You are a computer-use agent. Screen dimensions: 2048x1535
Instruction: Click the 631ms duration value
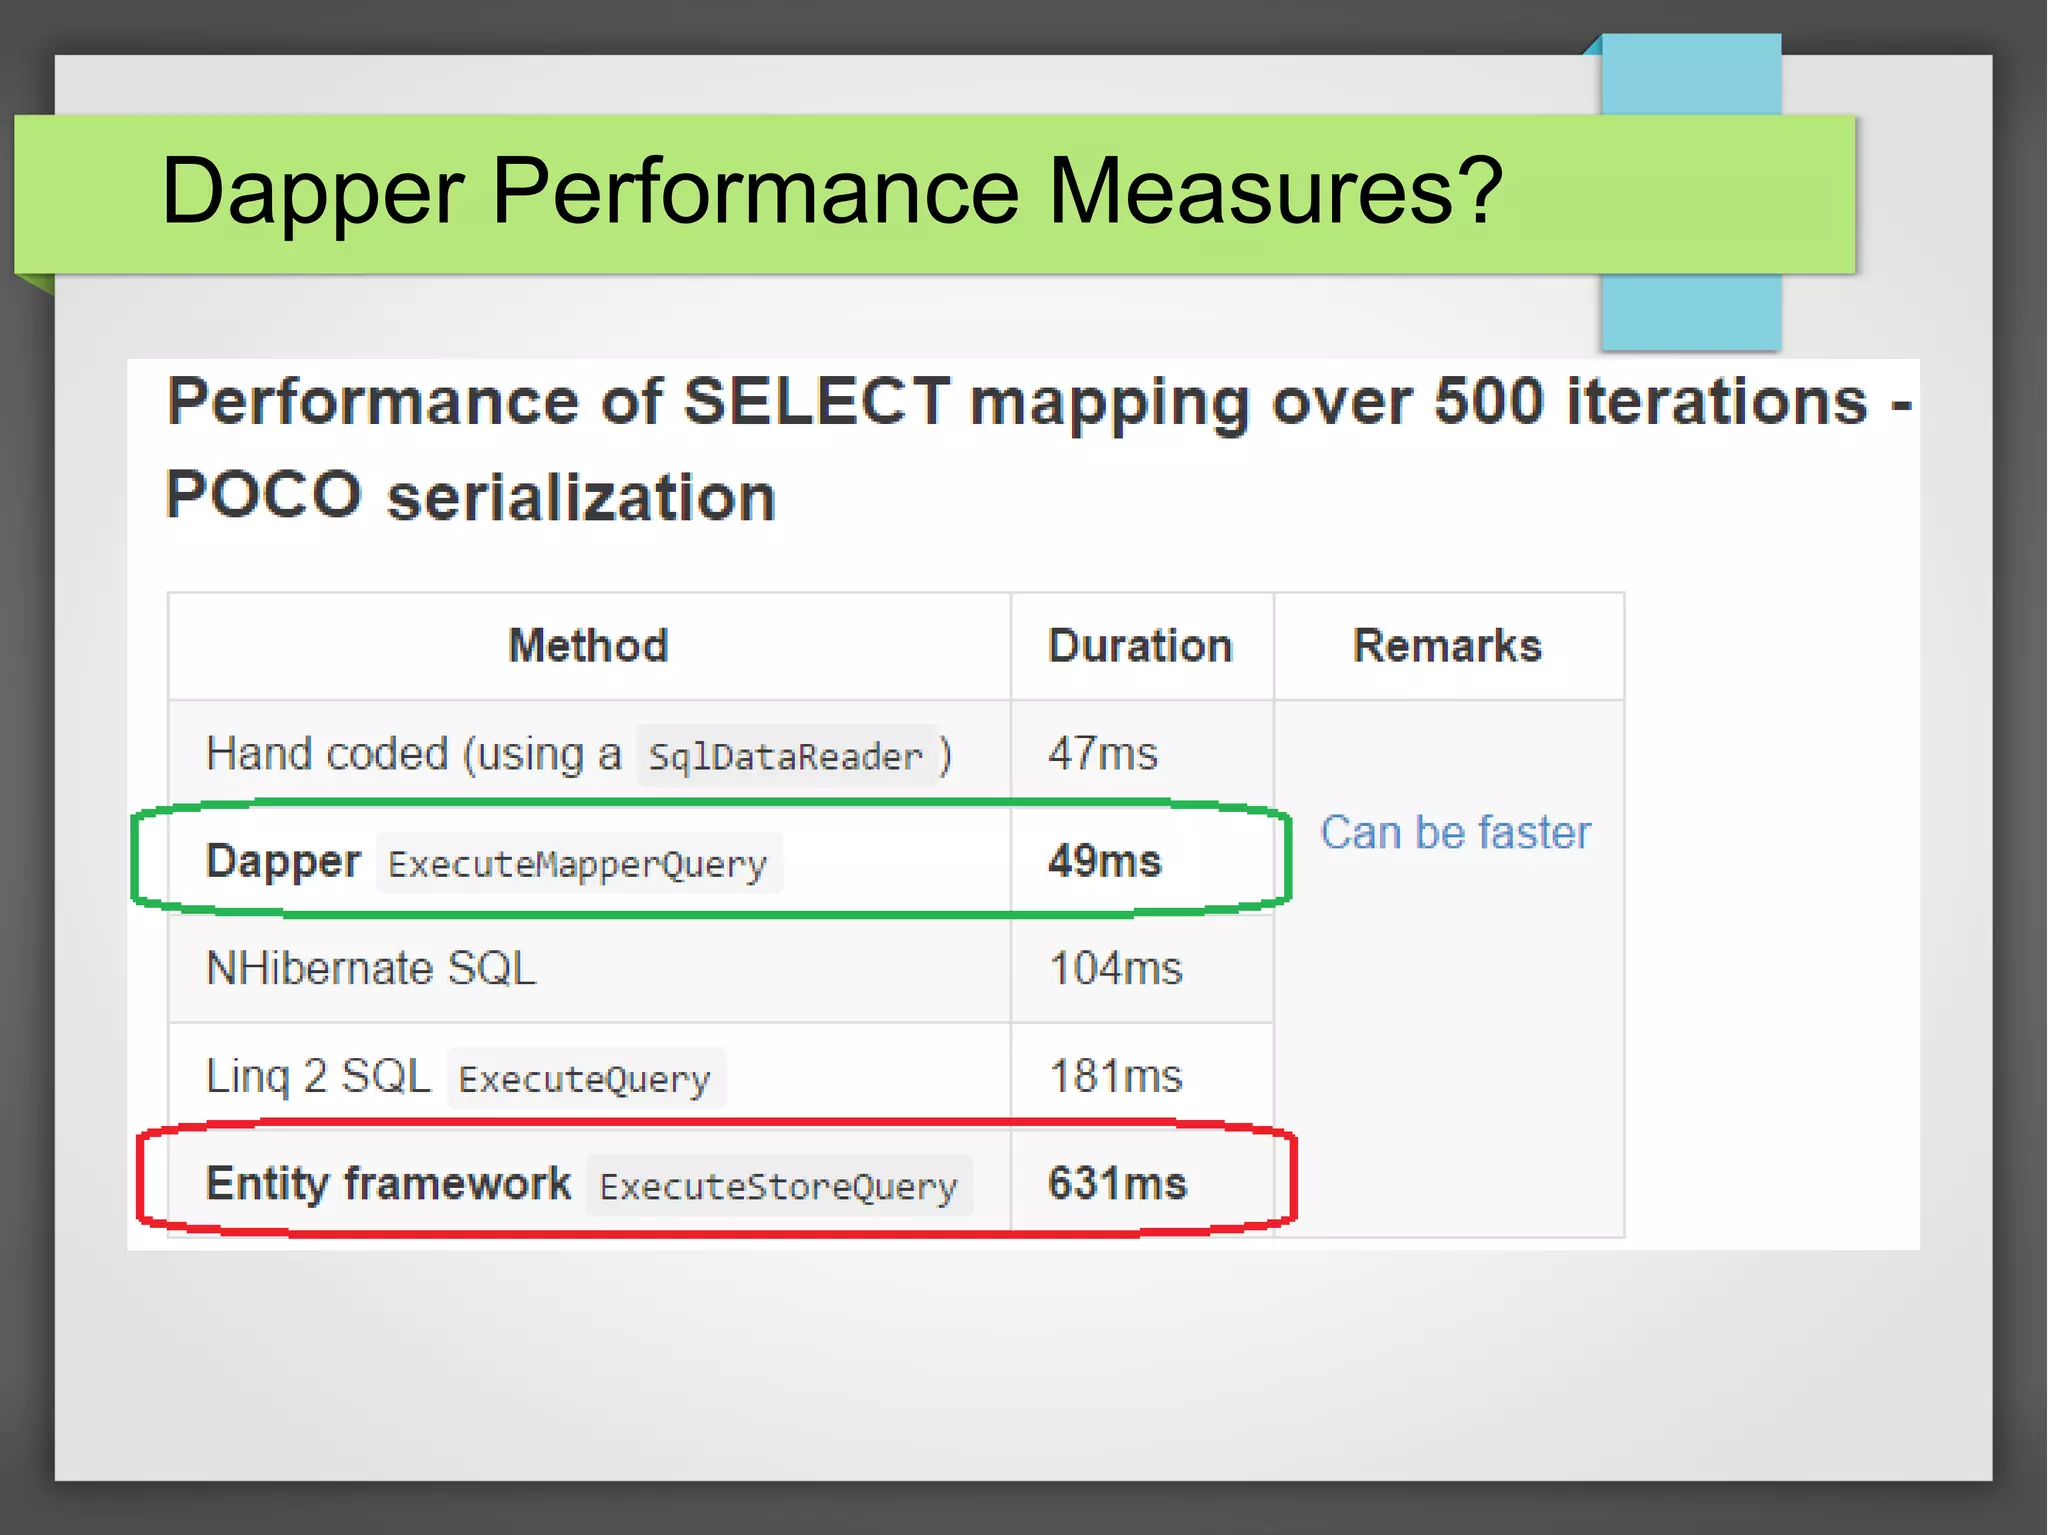tap(1117, 1183)
